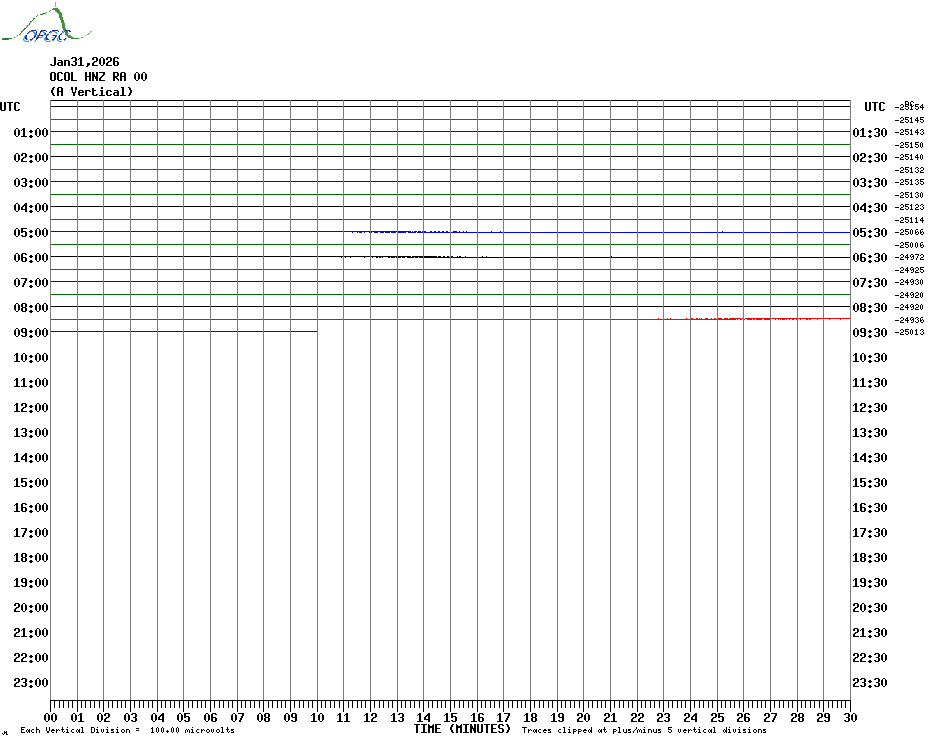Select the 05:00 row label on left
The image size is (930, 744).
point(31,233)
